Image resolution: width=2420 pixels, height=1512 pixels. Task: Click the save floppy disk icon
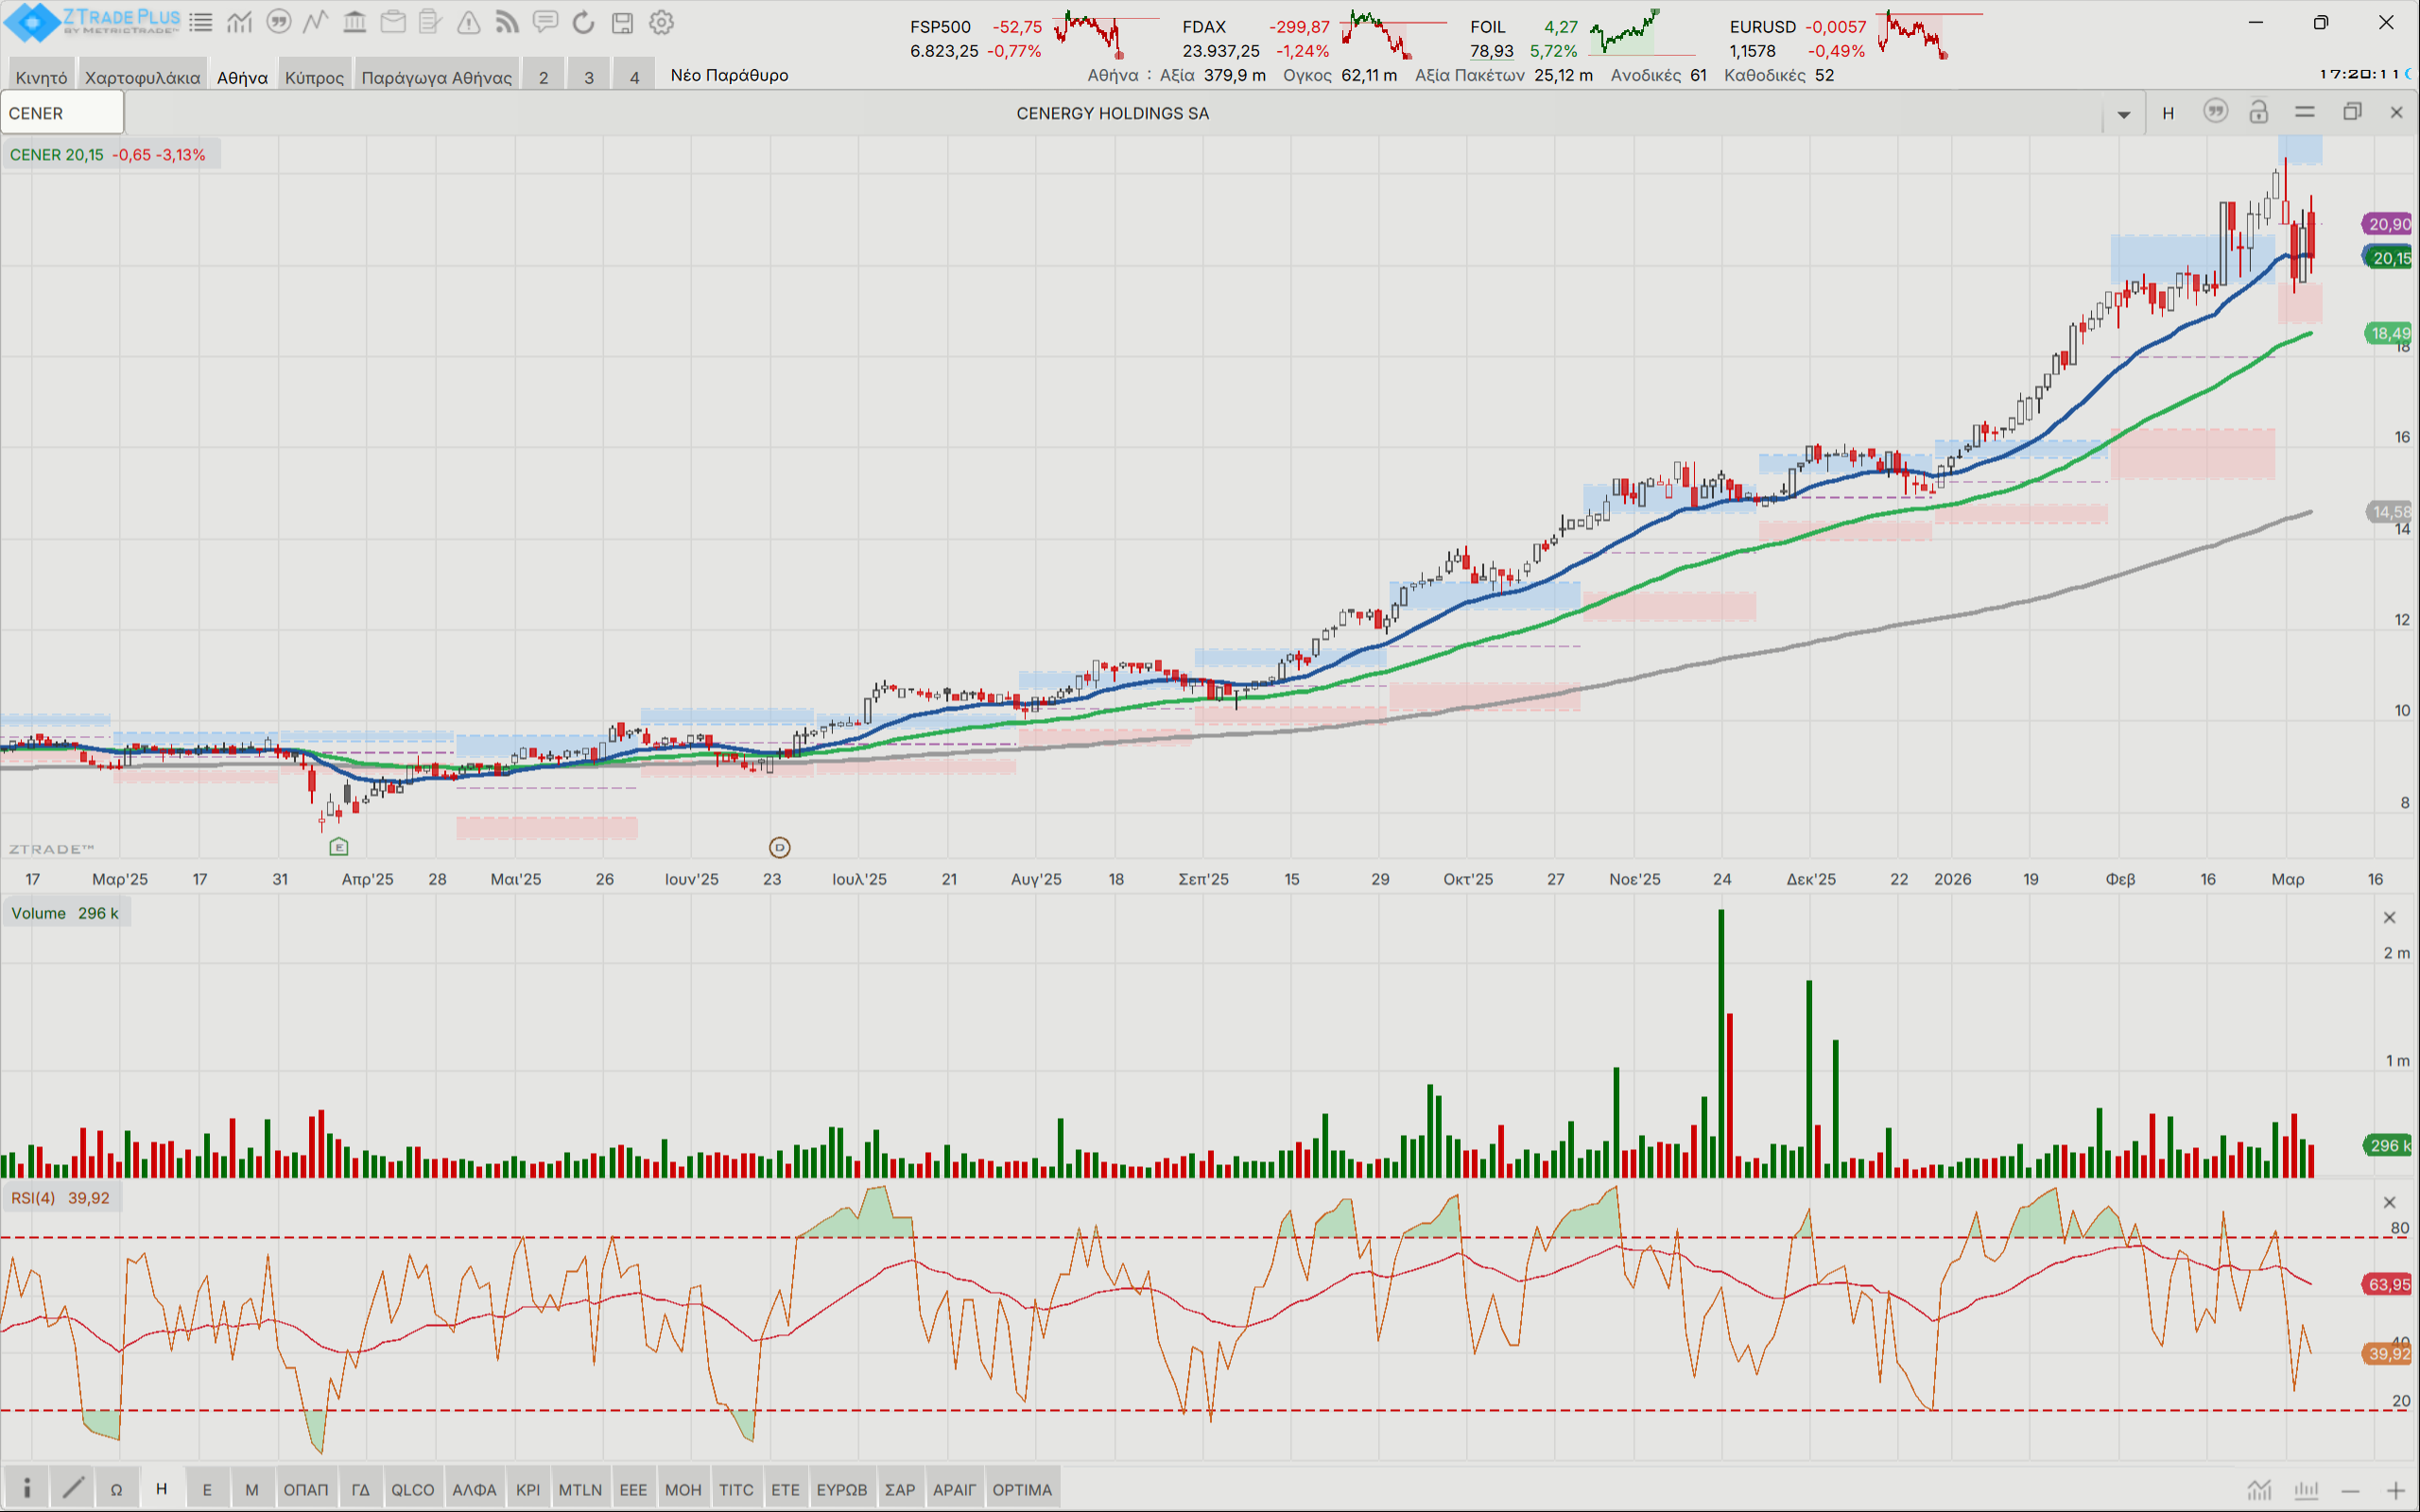pos(622,22)
